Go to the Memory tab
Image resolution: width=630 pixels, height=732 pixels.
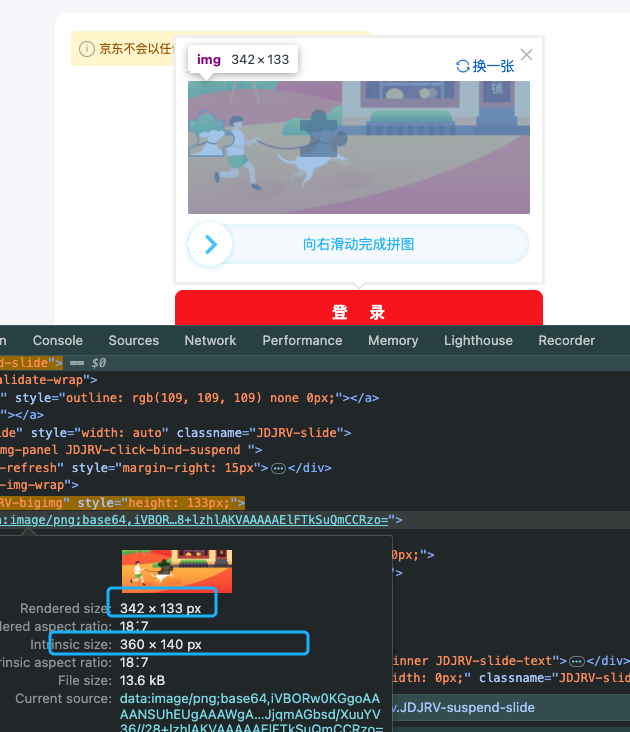[393, 340]
